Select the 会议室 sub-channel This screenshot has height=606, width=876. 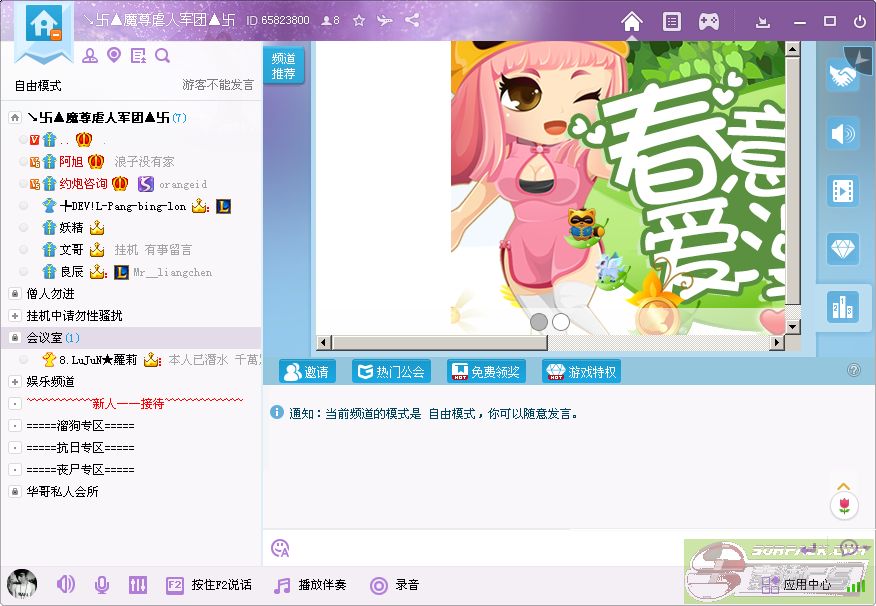(x=44, y=338)
